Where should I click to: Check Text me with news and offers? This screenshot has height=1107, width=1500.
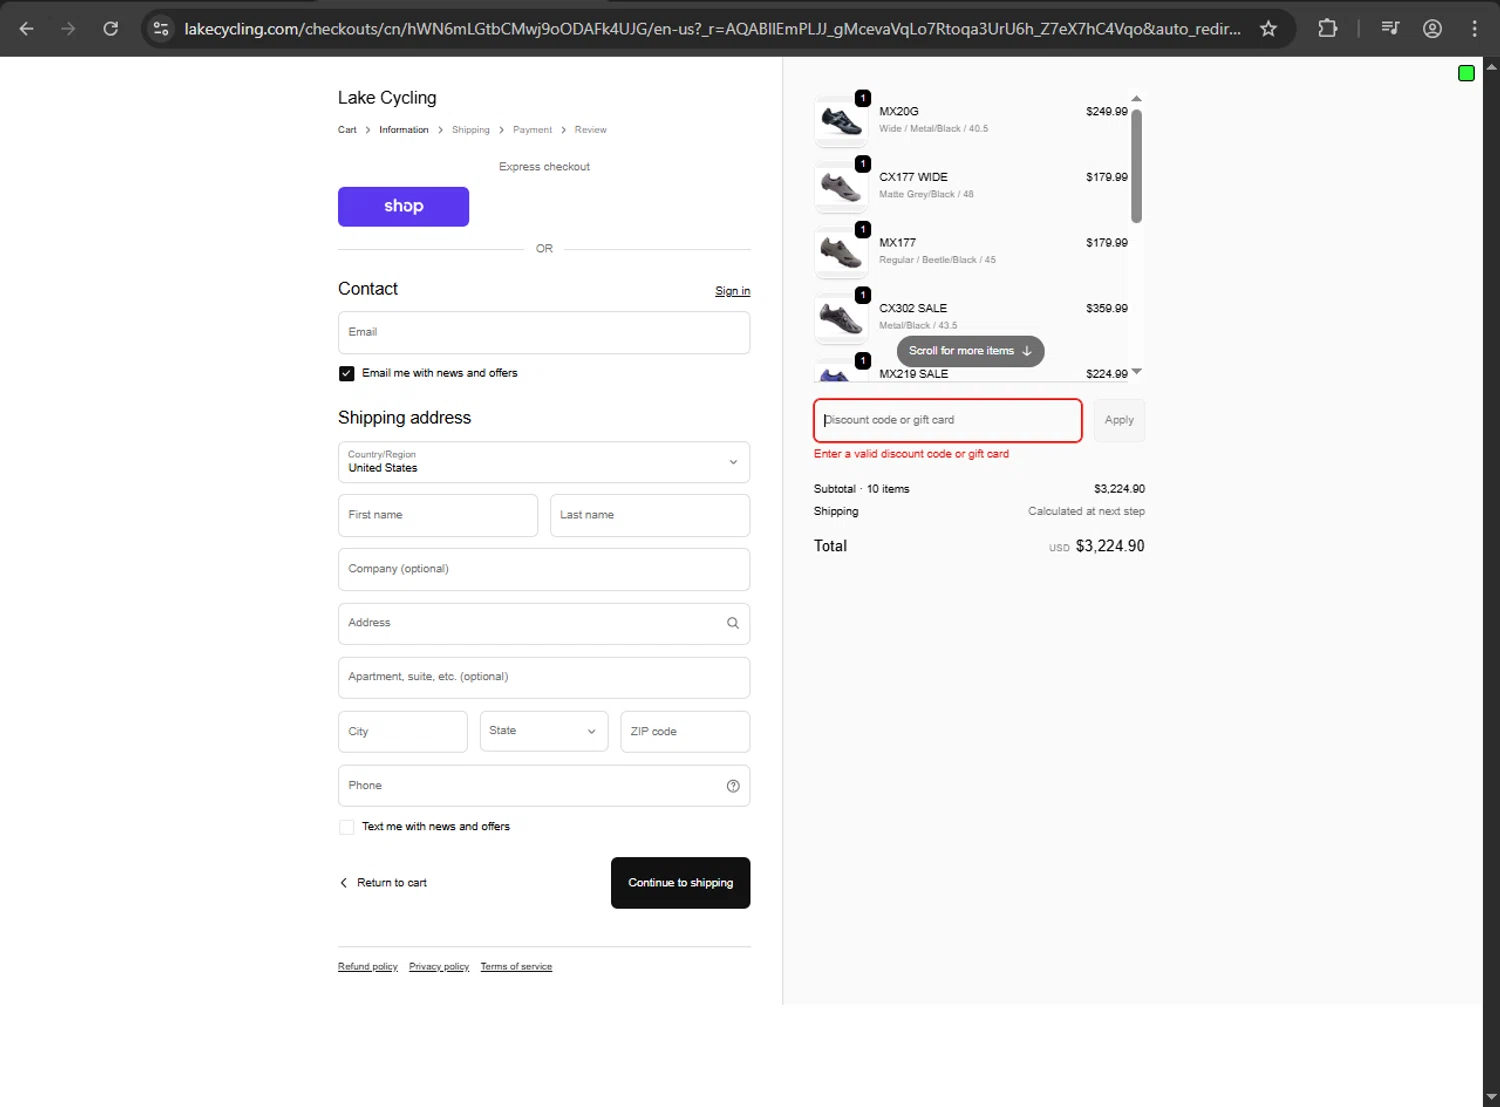(x=346, y=827)
